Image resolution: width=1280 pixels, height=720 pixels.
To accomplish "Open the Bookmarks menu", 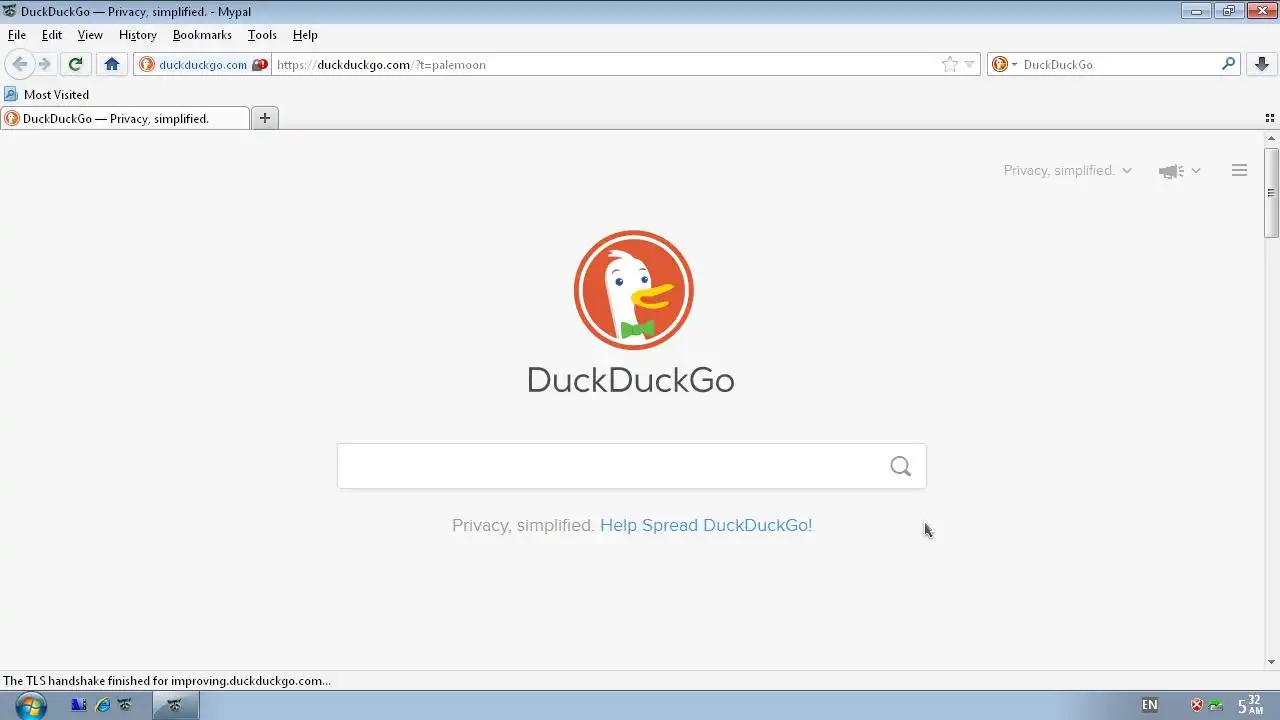I will click(202, 35).
